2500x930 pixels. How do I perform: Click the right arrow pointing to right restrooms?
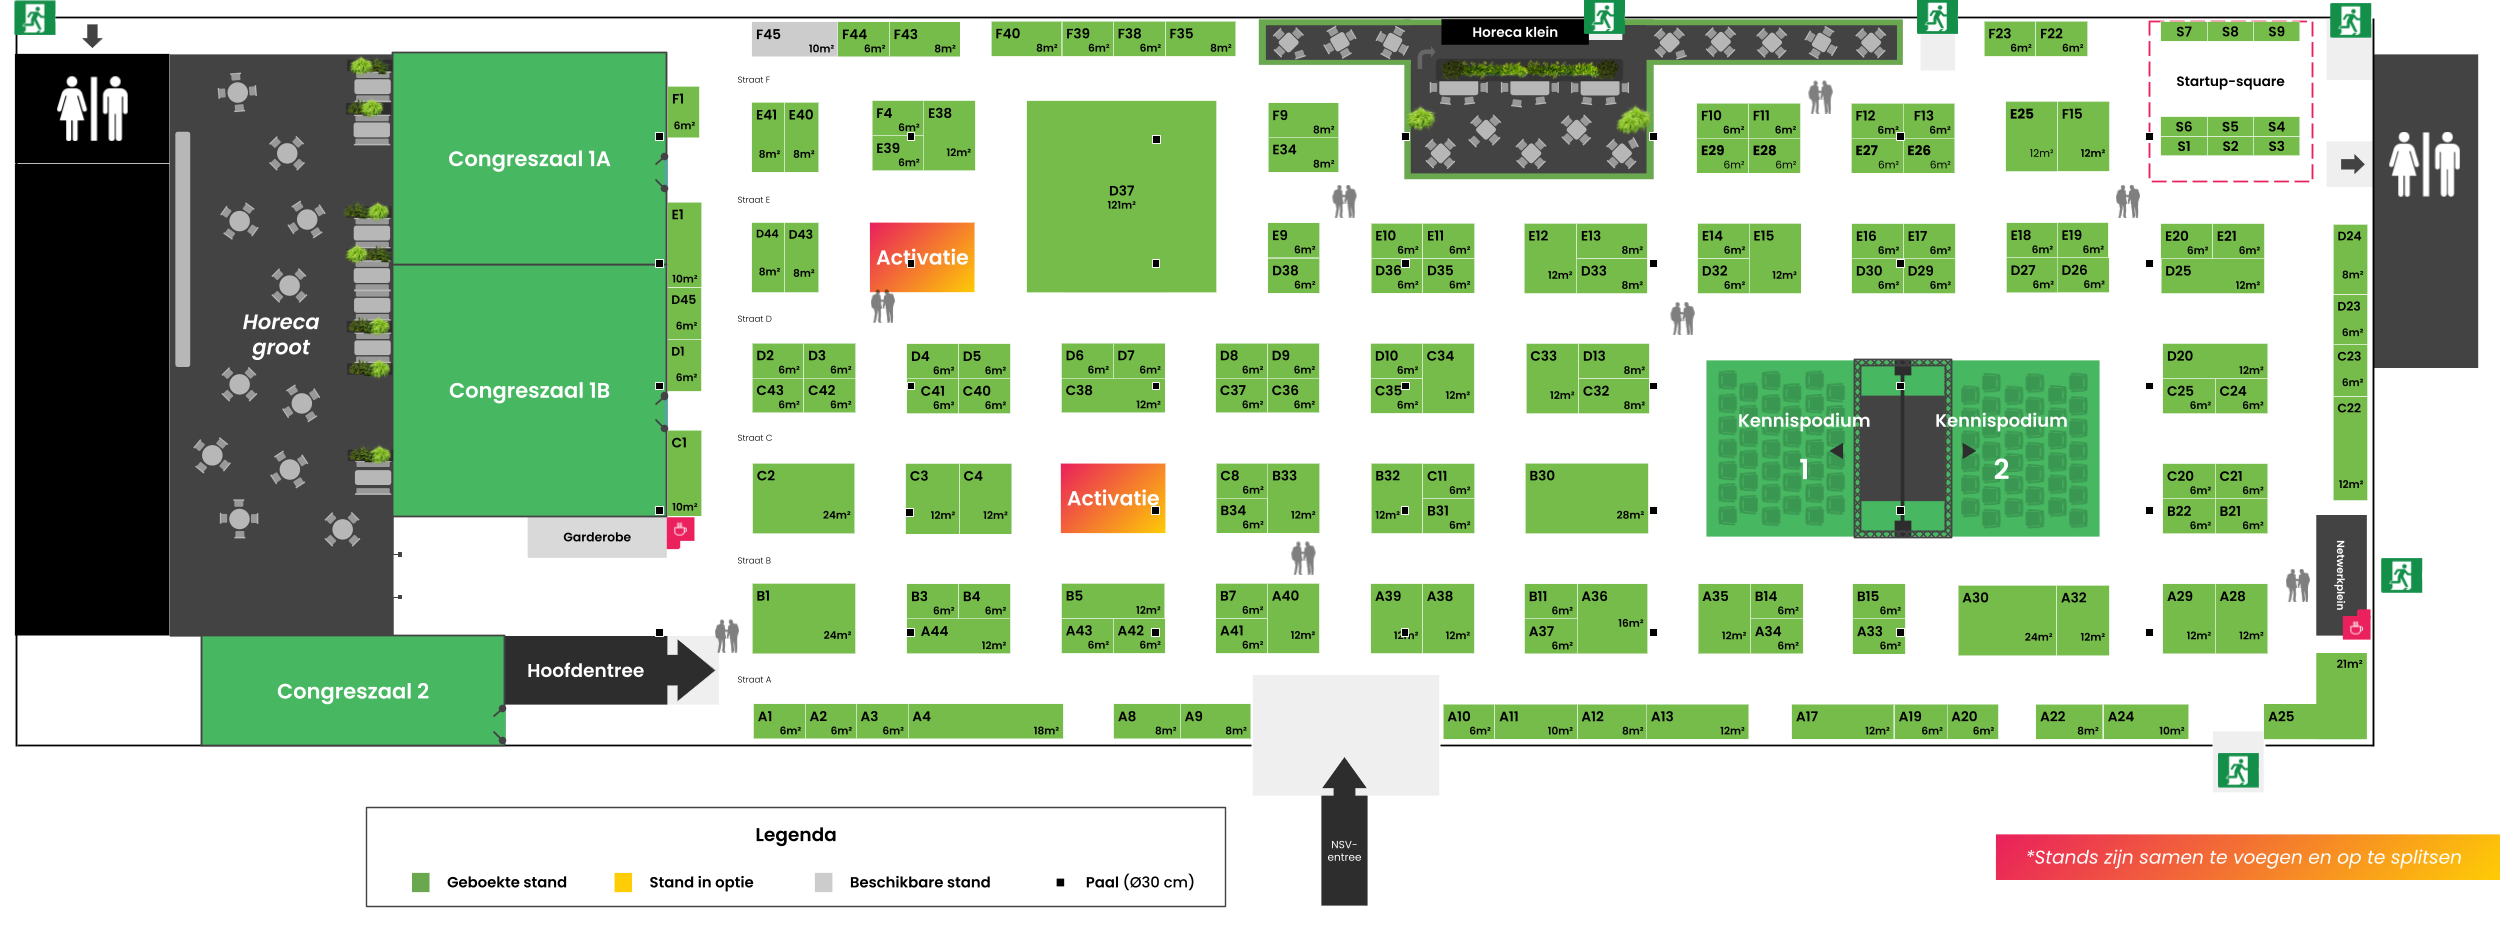2352,164
